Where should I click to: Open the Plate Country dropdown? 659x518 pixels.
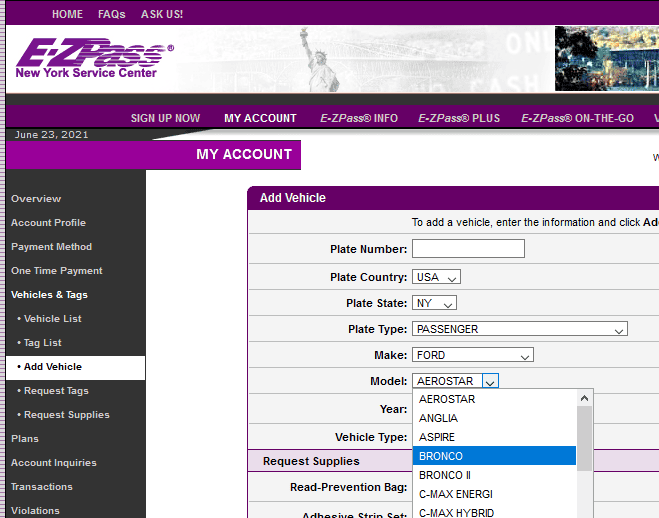tap(437, 277)
